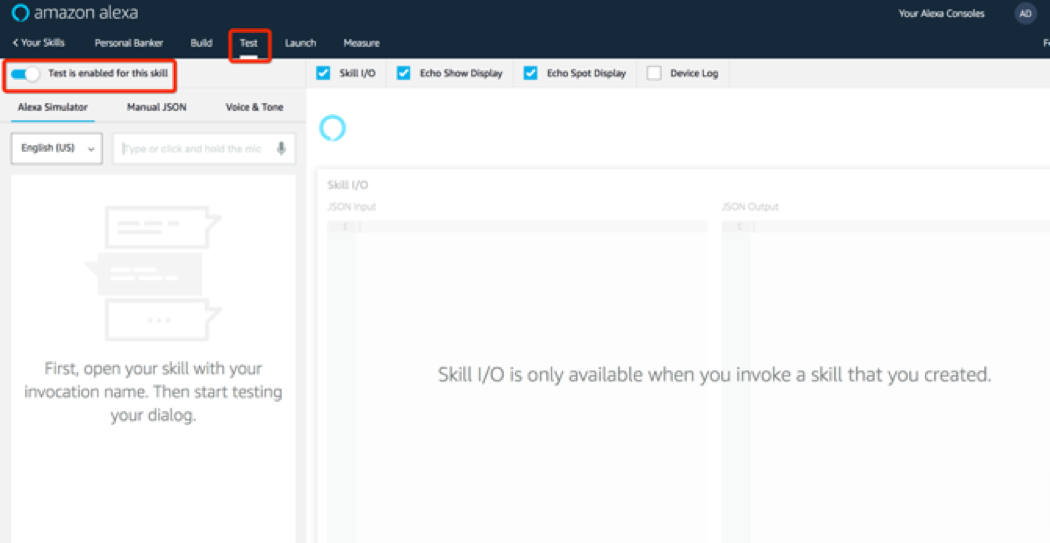Click inside the JSON Input editor
This screenshot has height=543, width=1050.
(x=517, y=382)
